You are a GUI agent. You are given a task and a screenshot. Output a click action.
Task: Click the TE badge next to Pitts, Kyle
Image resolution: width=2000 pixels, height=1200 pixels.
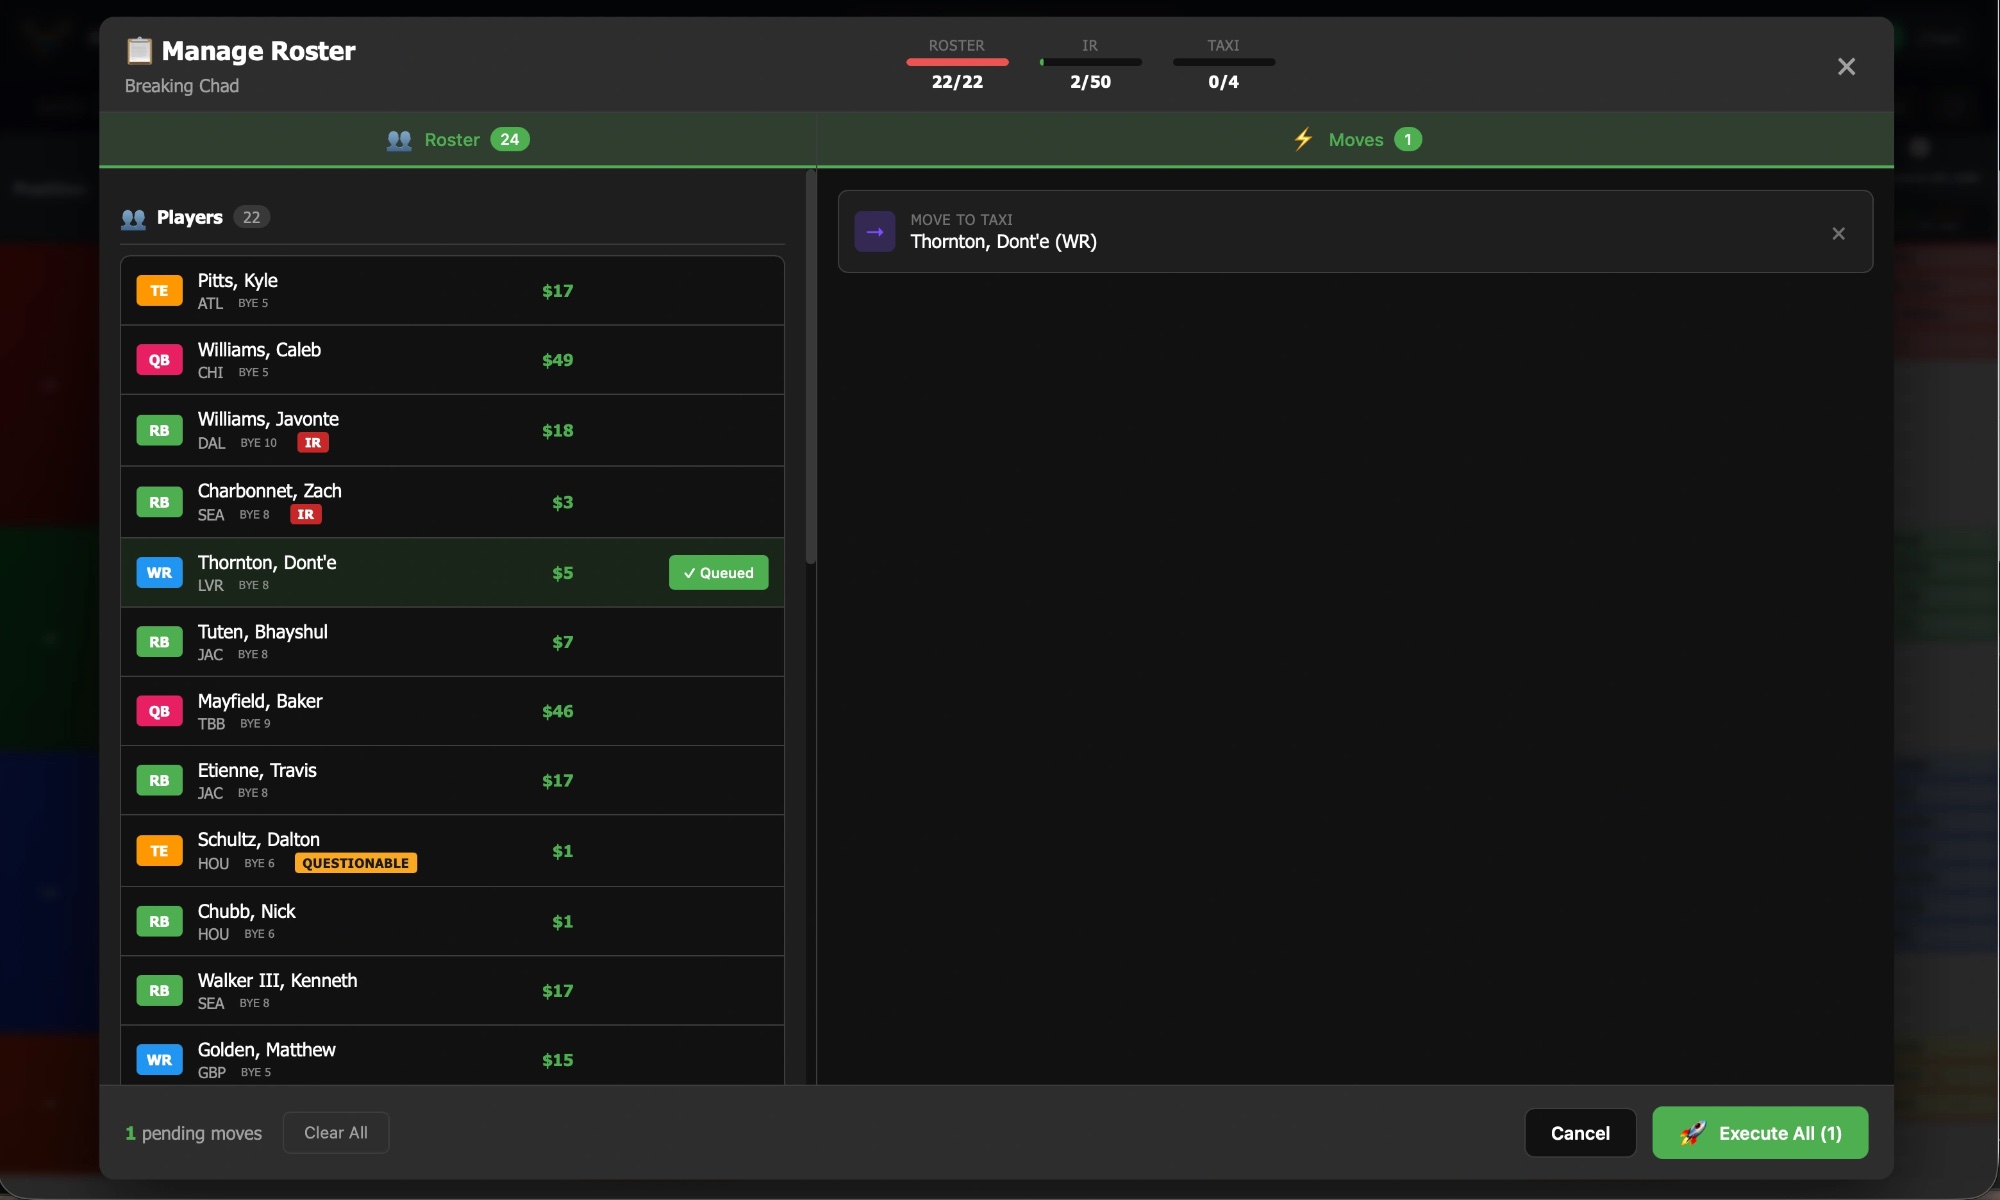pyautogui.click(x=159, y=290)
